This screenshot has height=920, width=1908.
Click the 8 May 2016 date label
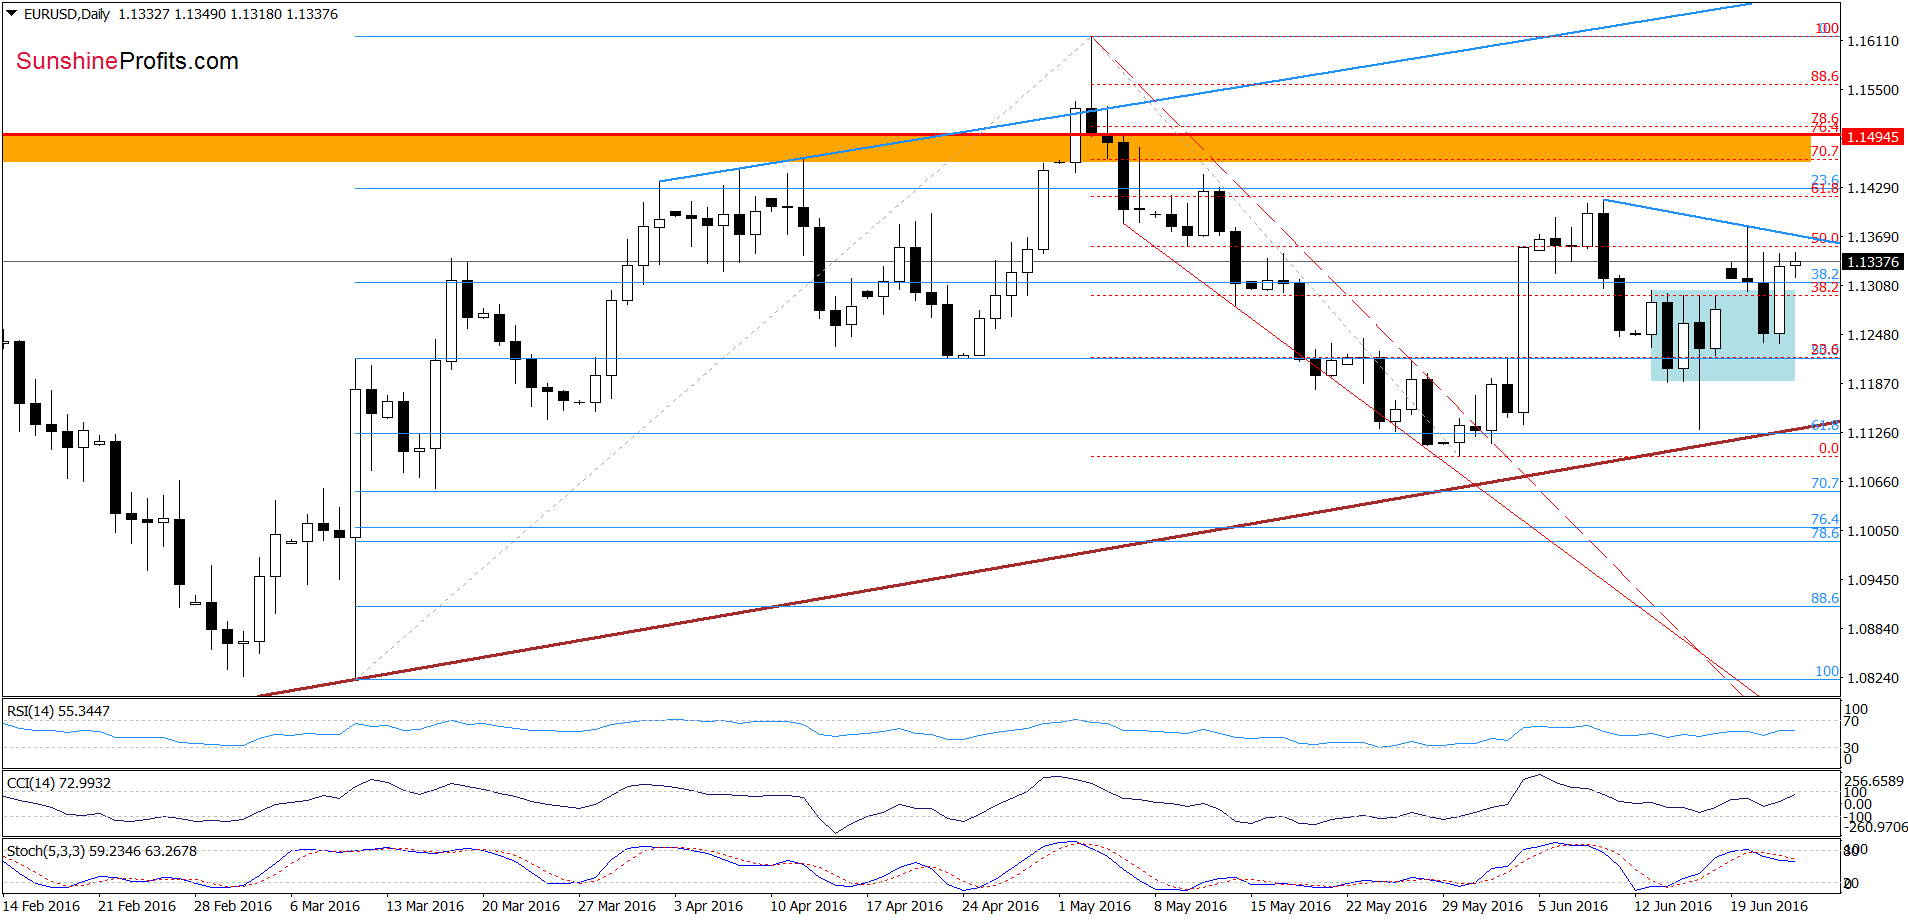[1190, 906]
